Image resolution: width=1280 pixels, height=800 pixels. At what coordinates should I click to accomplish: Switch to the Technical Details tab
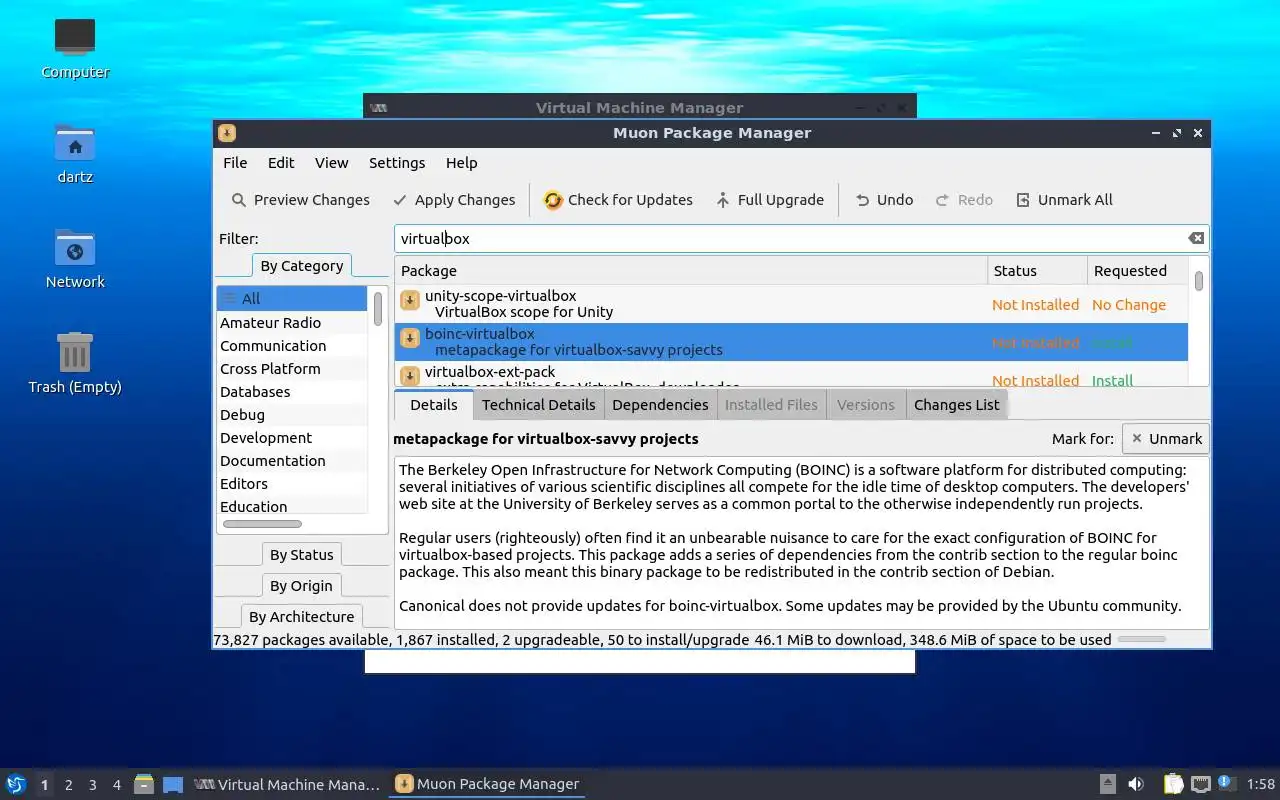538,405
